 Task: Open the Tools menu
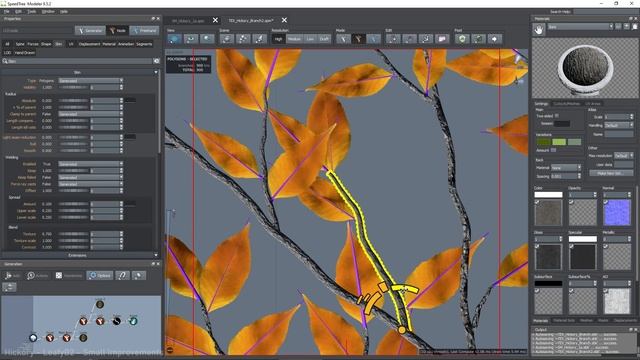tap(31, 11)
